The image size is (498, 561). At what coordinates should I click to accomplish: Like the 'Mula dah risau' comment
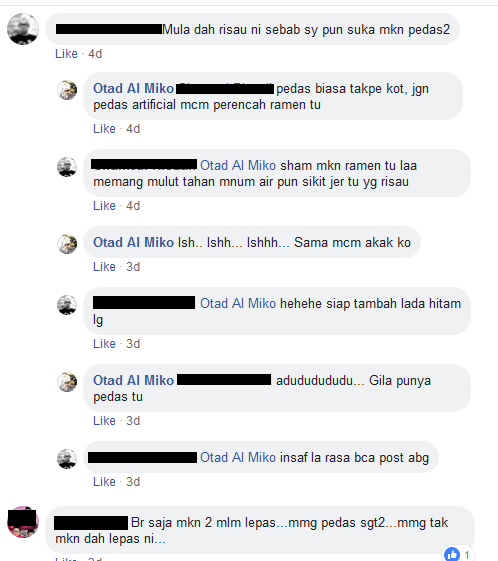66,54
